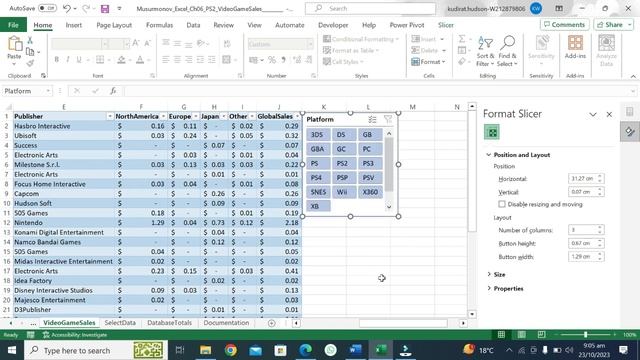Open the Formulas ribbon tab
Viewport: 640px width, 360px height.
coord(159,25)
